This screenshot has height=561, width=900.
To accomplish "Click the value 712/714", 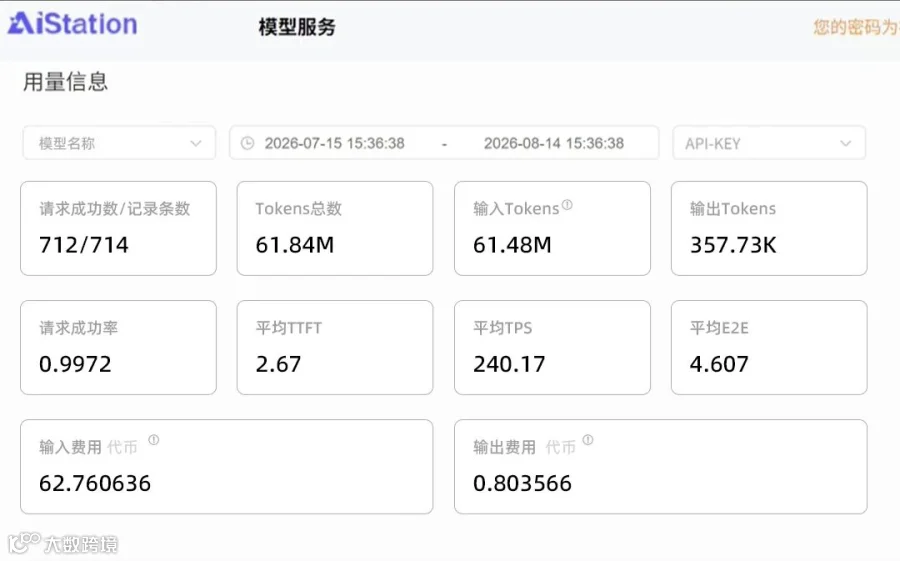I will (84, 245).
